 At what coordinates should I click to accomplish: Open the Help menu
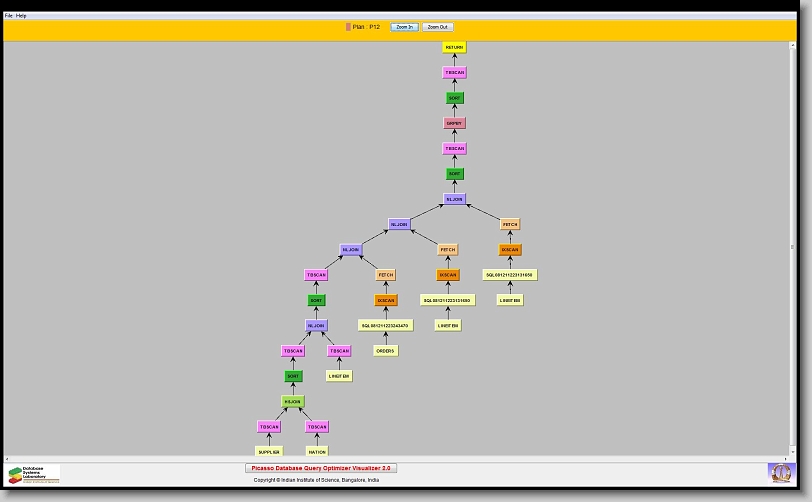pos(22,16)
